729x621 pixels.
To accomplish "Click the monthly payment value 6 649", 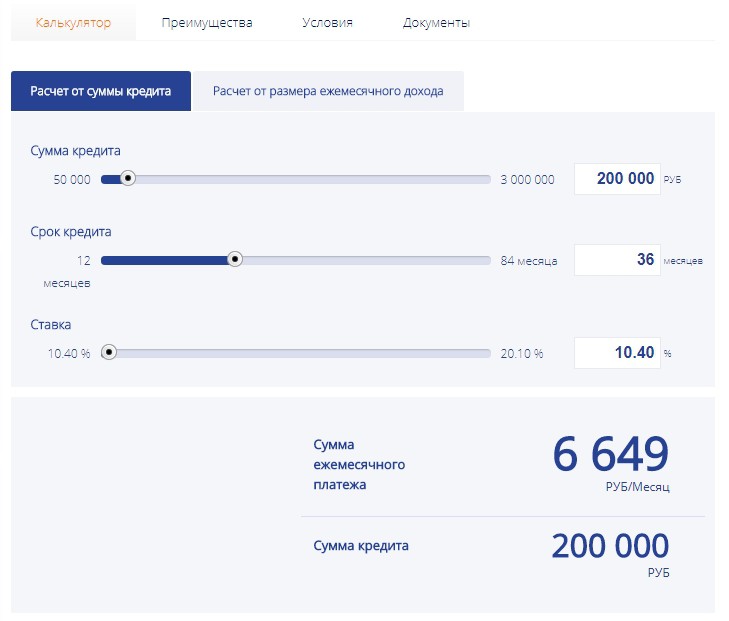I will (x=610, y=455).
